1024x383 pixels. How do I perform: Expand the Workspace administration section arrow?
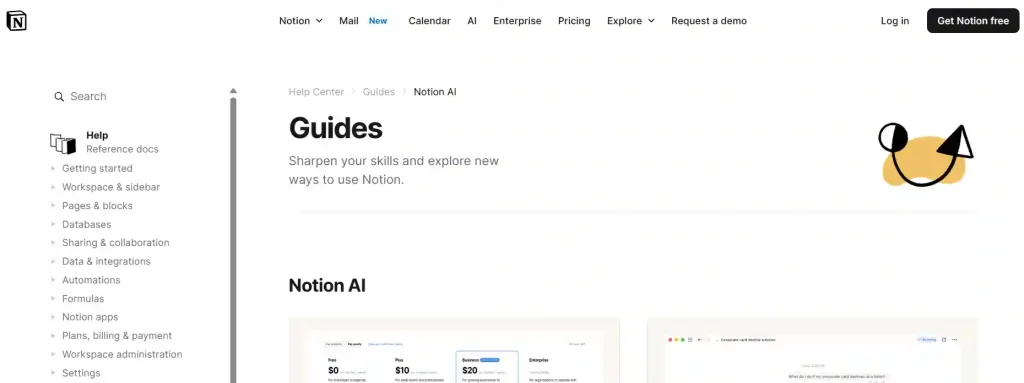coord(53,354)
